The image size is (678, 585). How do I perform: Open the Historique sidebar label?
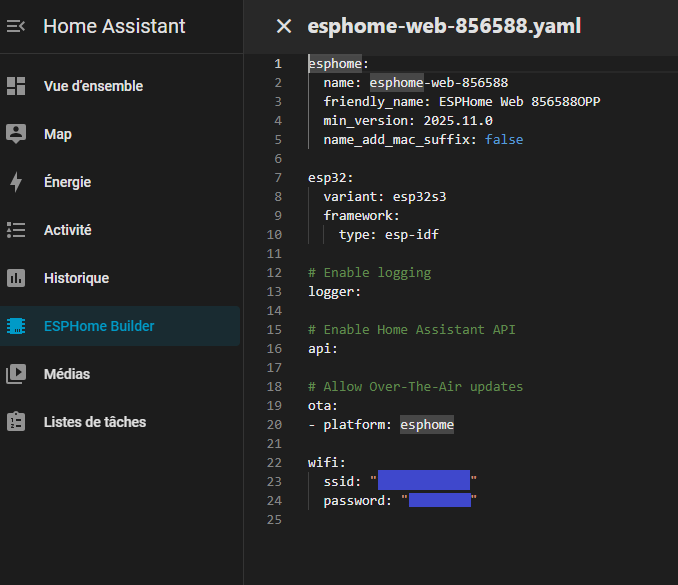coord(76,278)
